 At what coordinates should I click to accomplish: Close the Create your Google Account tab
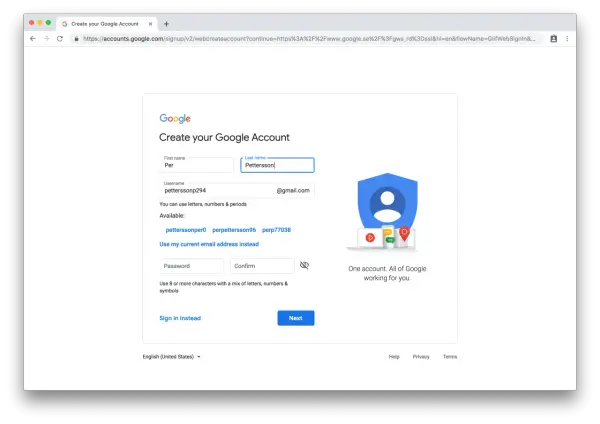tap(150, 24)
